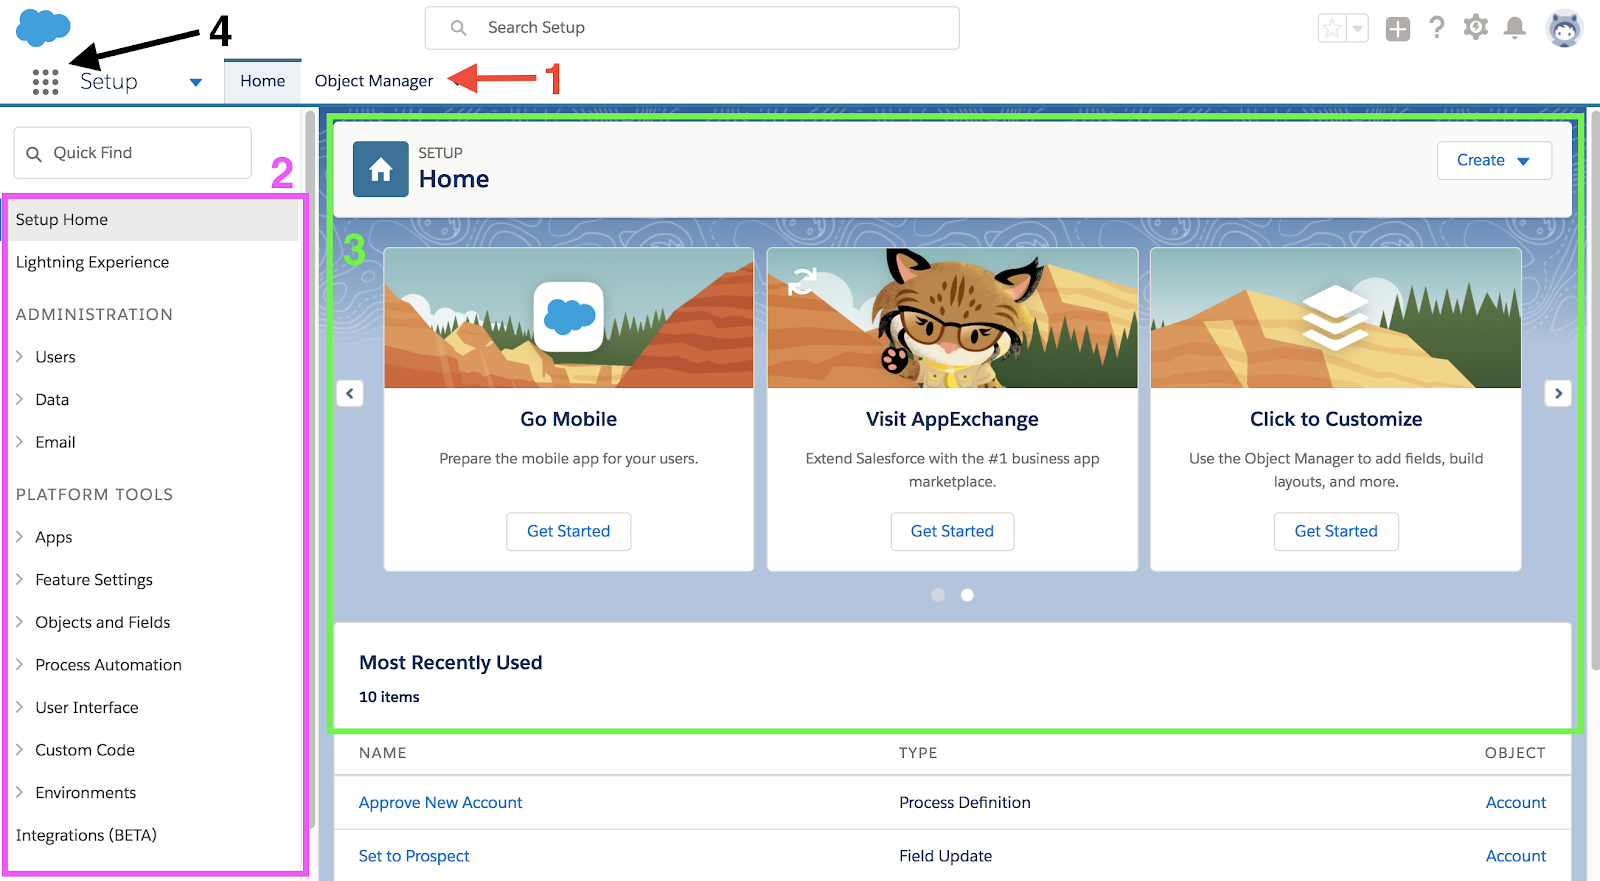Open the Create dropdown menu
This screenshot has width=1600, height=881.
click(1493, 161)
